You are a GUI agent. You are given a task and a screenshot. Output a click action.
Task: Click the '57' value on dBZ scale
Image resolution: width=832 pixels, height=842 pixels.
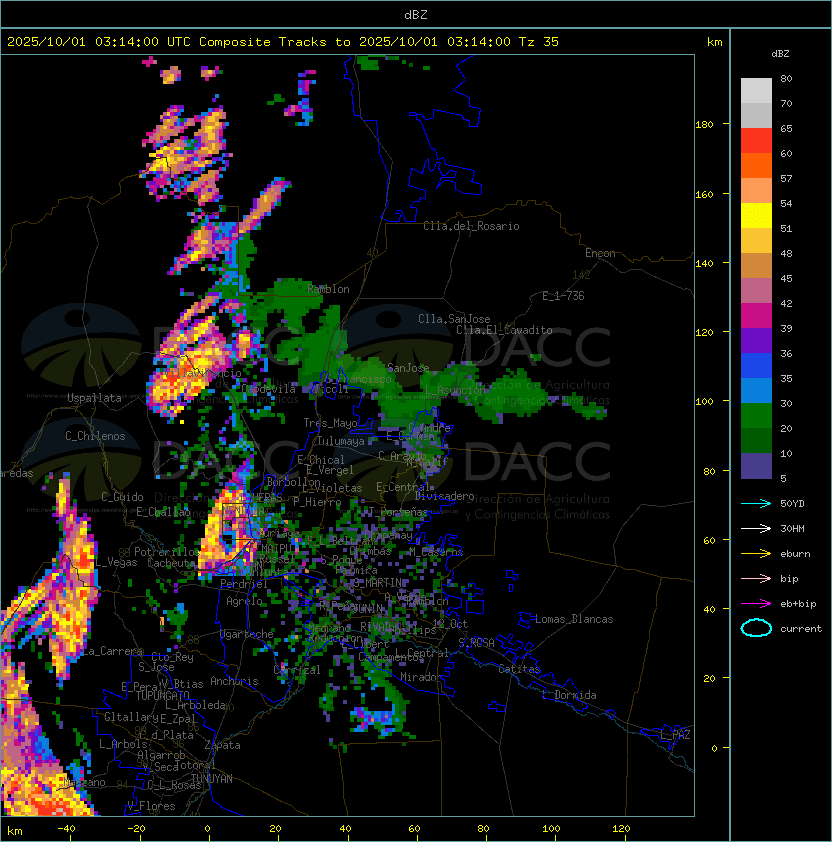pyautogui.click(x=786, y=178)
